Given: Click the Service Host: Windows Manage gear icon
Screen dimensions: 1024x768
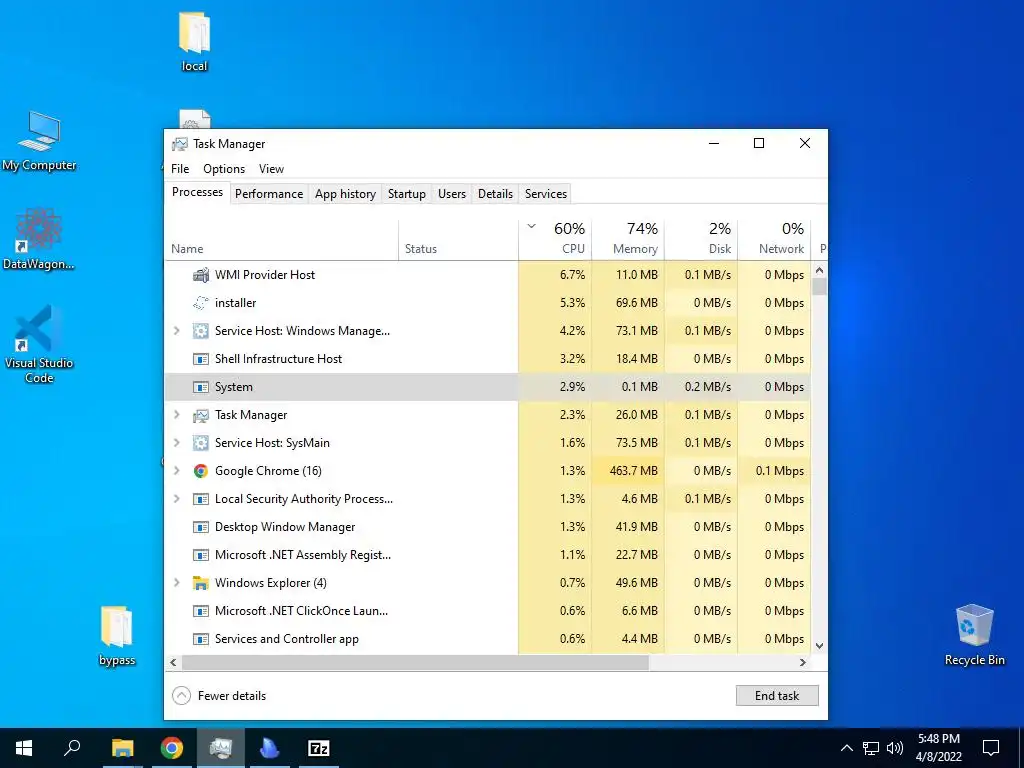Looking at the screenshot, I should [201, 331].
